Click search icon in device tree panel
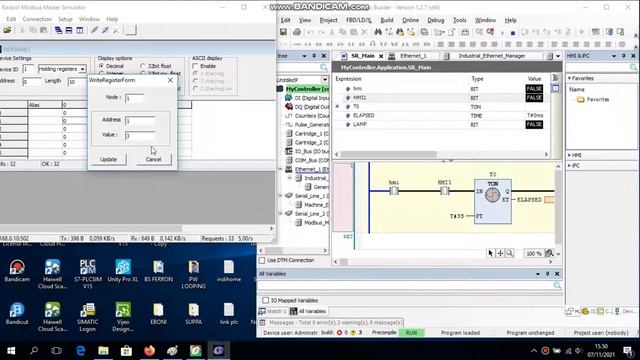 pos(324,67)
